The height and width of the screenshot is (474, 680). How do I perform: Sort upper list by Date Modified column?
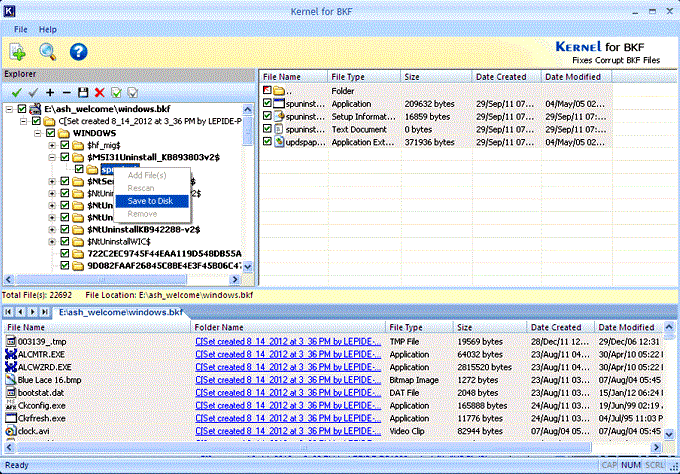pyautogui.click(x=576, y=77)
